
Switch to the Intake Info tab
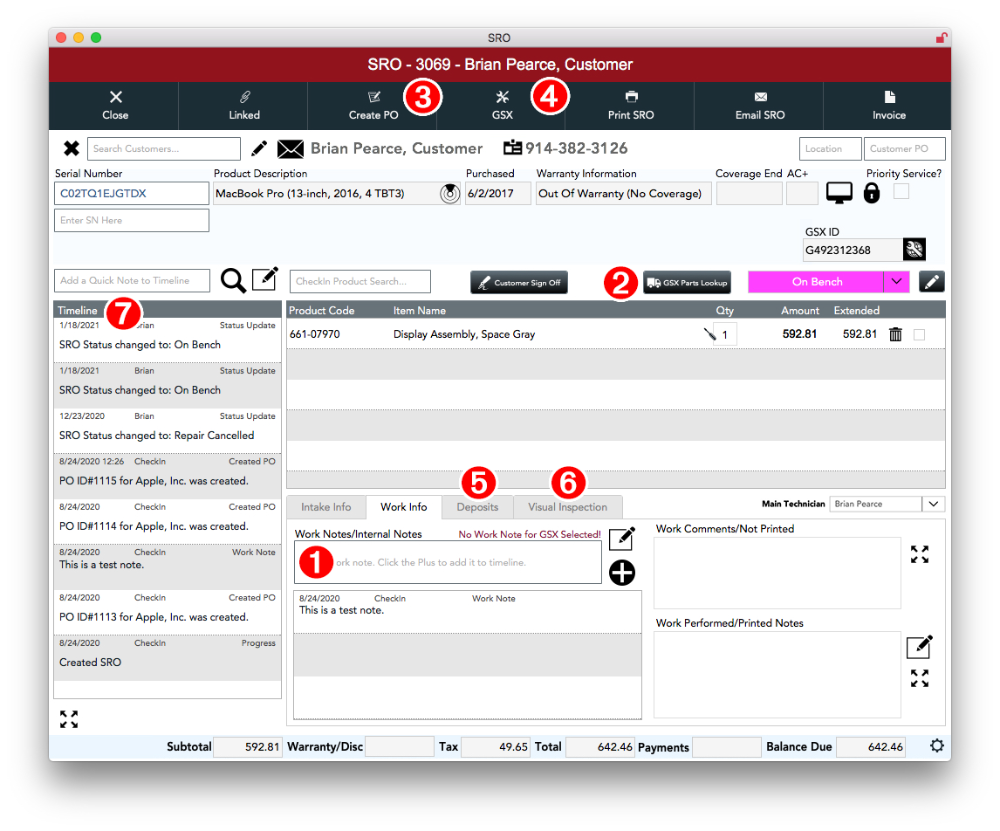click(326, 507)
